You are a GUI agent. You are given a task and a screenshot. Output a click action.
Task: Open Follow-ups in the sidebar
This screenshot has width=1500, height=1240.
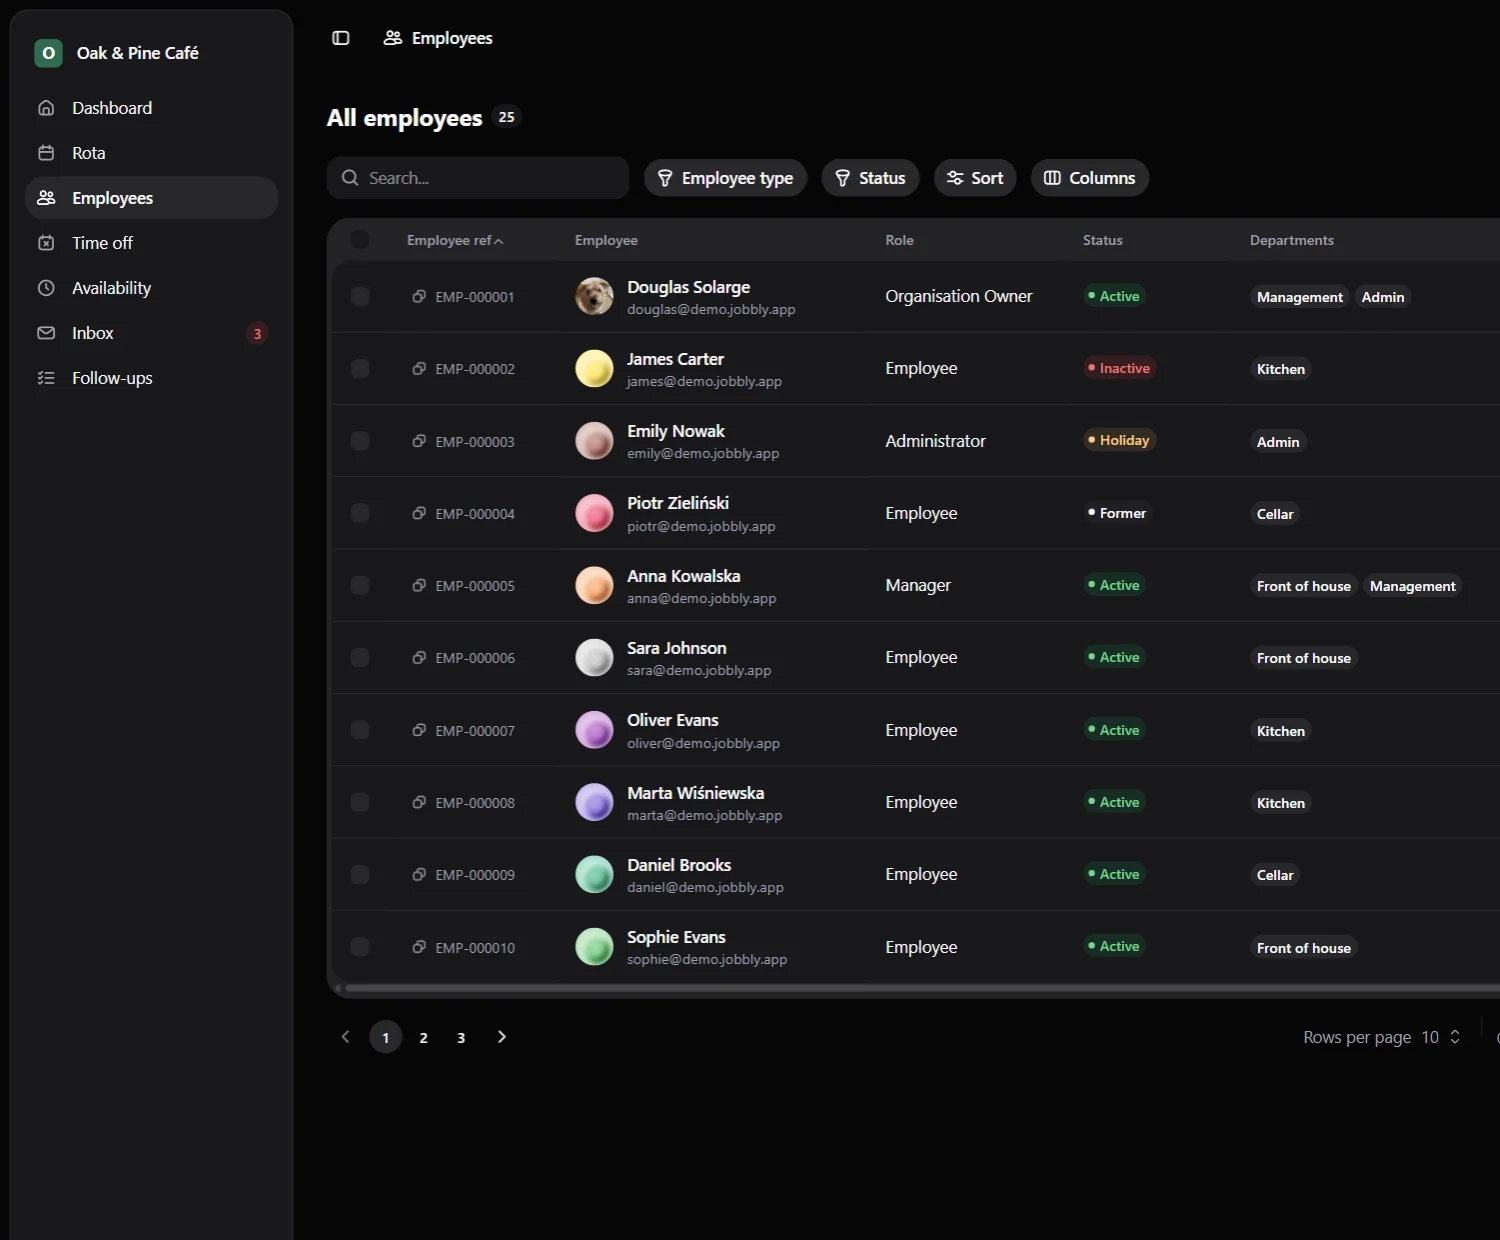point(151,378)
